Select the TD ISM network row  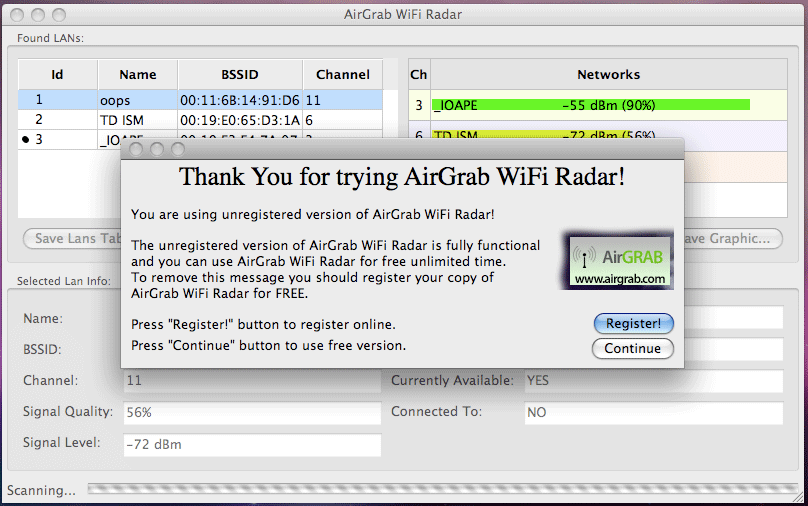pyautogui.click(x=200, y=120)
